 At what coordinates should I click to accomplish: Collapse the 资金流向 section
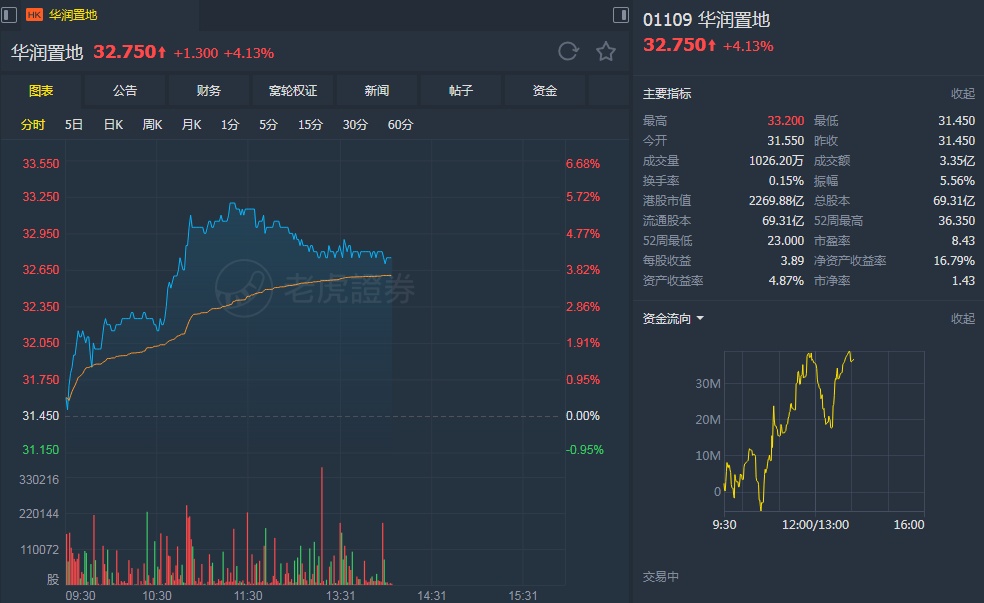click(x=962, y=319)
